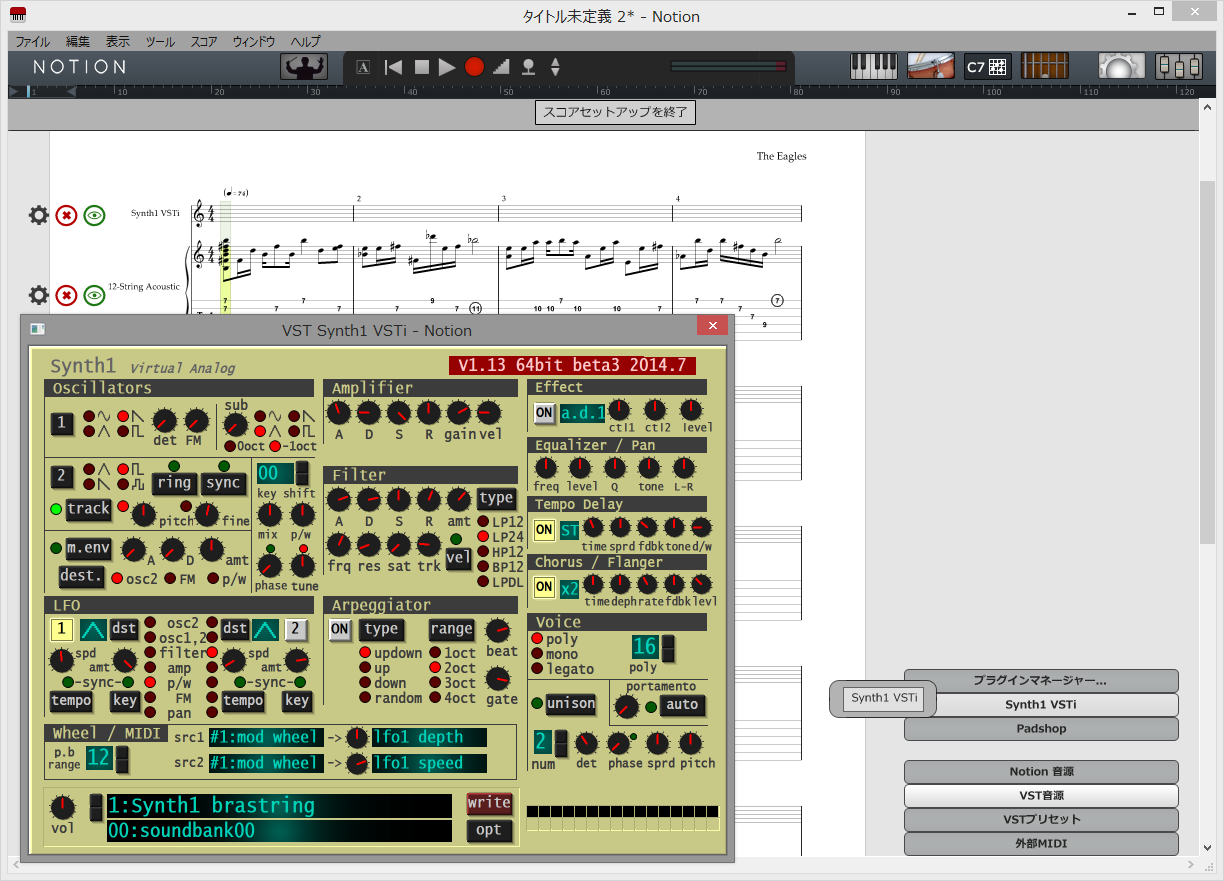Click the opt options button
This screenshot has width=1224, height=881.
click(489, 830)
